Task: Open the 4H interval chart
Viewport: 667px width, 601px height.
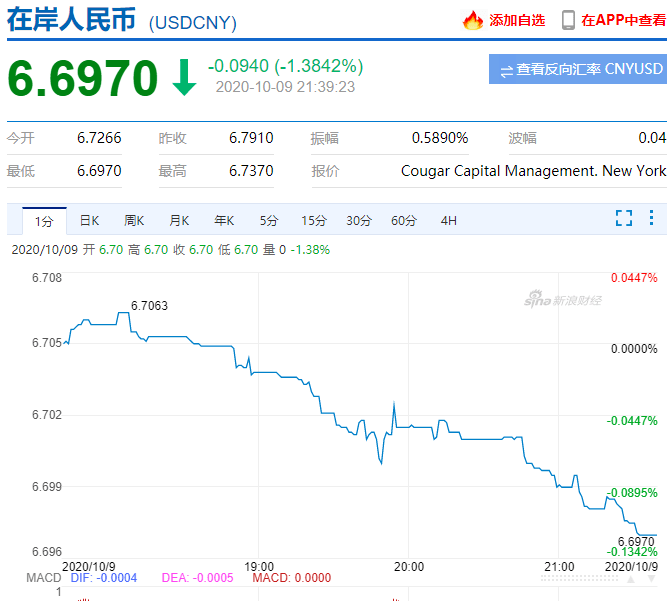Action: (449, 221)
